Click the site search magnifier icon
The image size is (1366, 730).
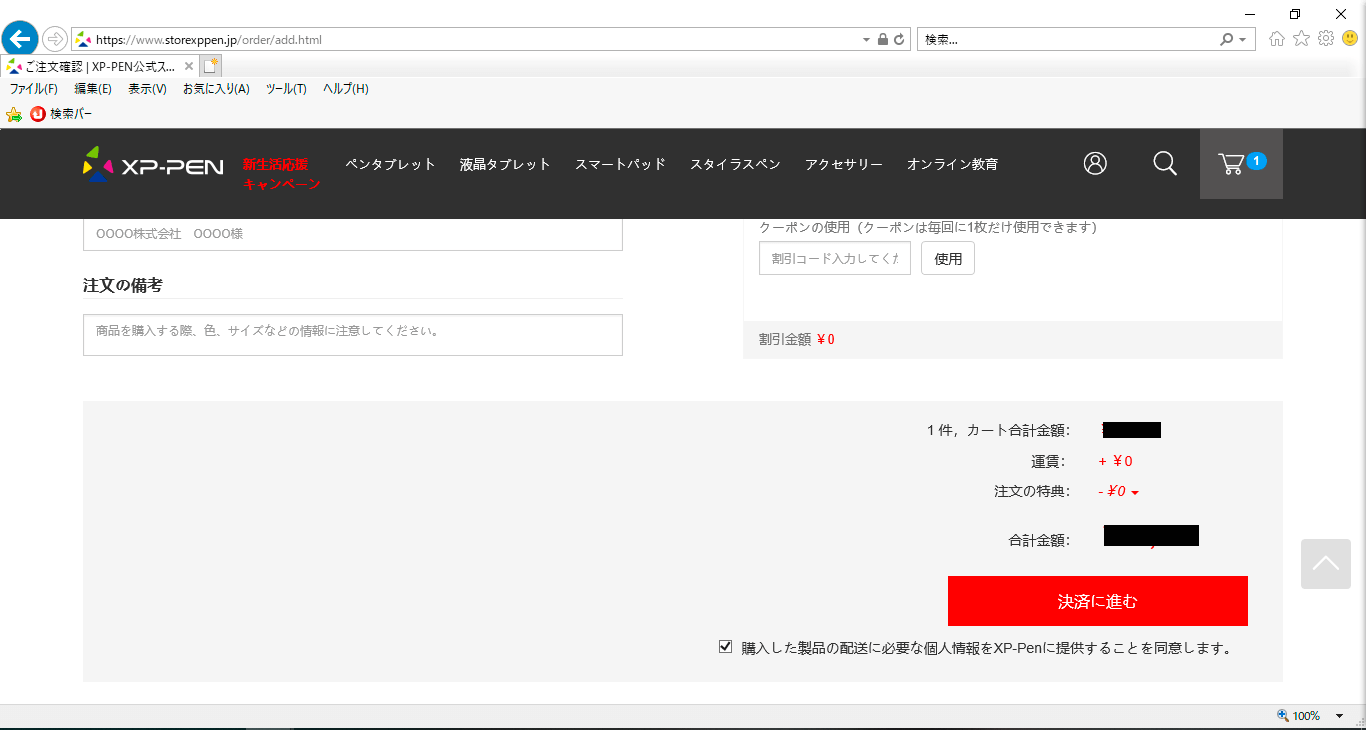1165,163
